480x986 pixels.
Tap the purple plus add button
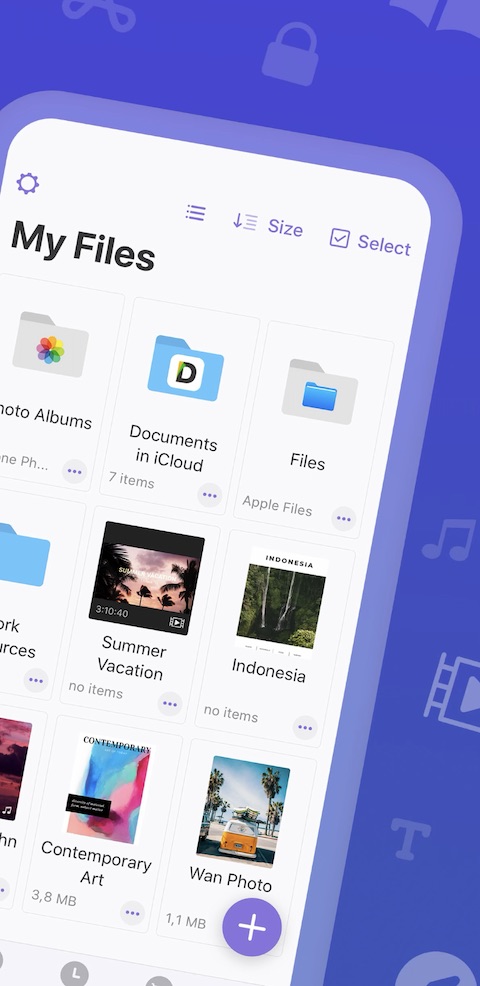pyautogui.click(x=252, y=928)
